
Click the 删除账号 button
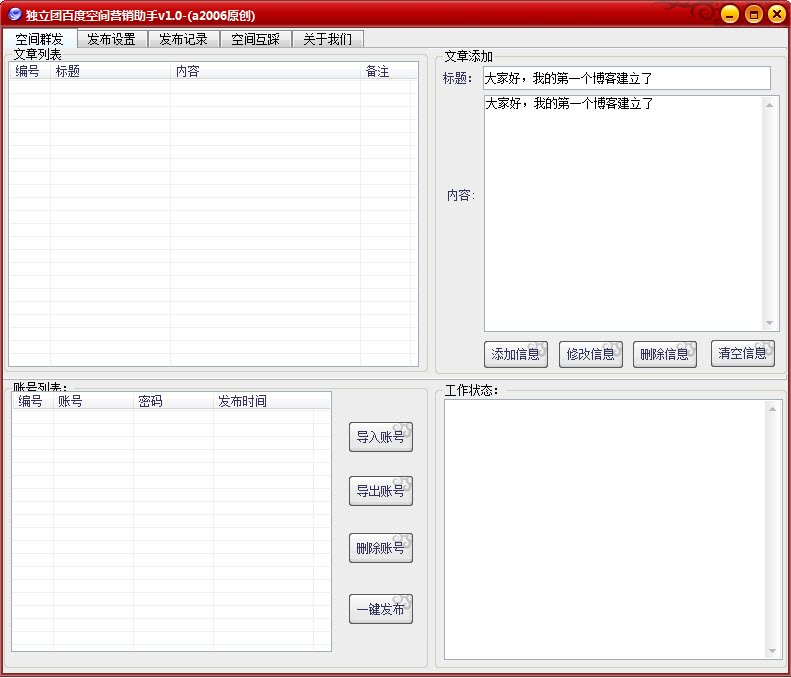coord(381,548)
